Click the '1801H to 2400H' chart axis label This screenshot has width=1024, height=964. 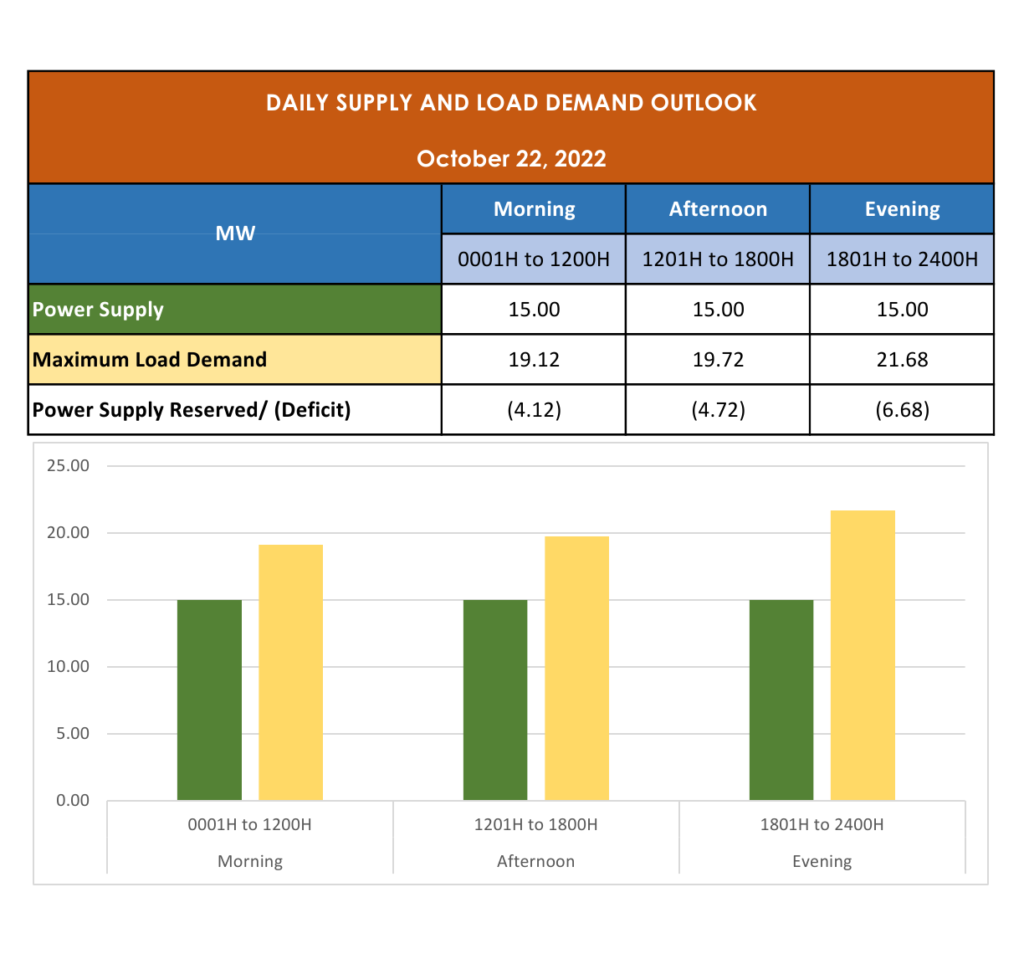click(x=822, y=825)
